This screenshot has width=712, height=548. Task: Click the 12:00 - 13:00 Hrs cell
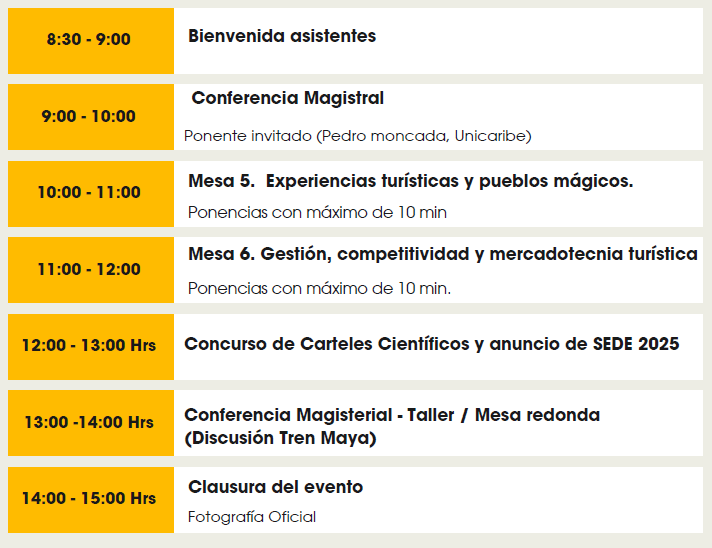[x=91, y=347]
